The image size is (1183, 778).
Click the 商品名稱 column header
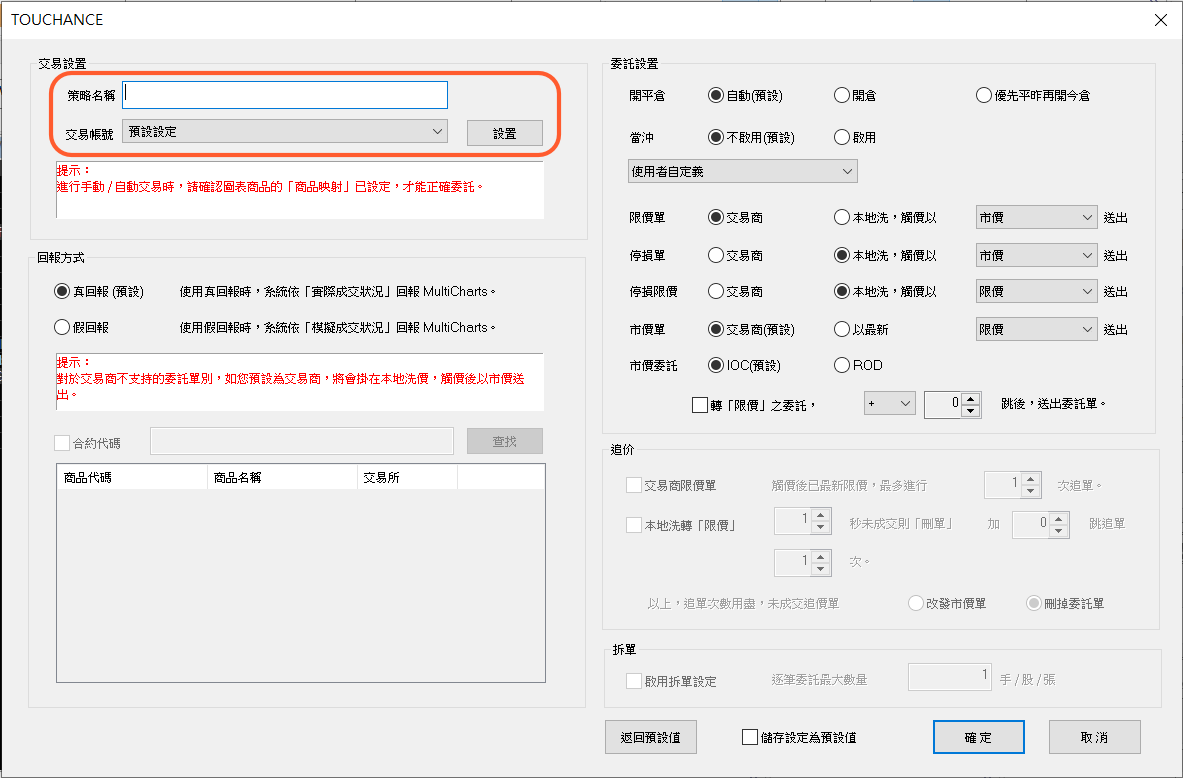(x=282, y=477)
